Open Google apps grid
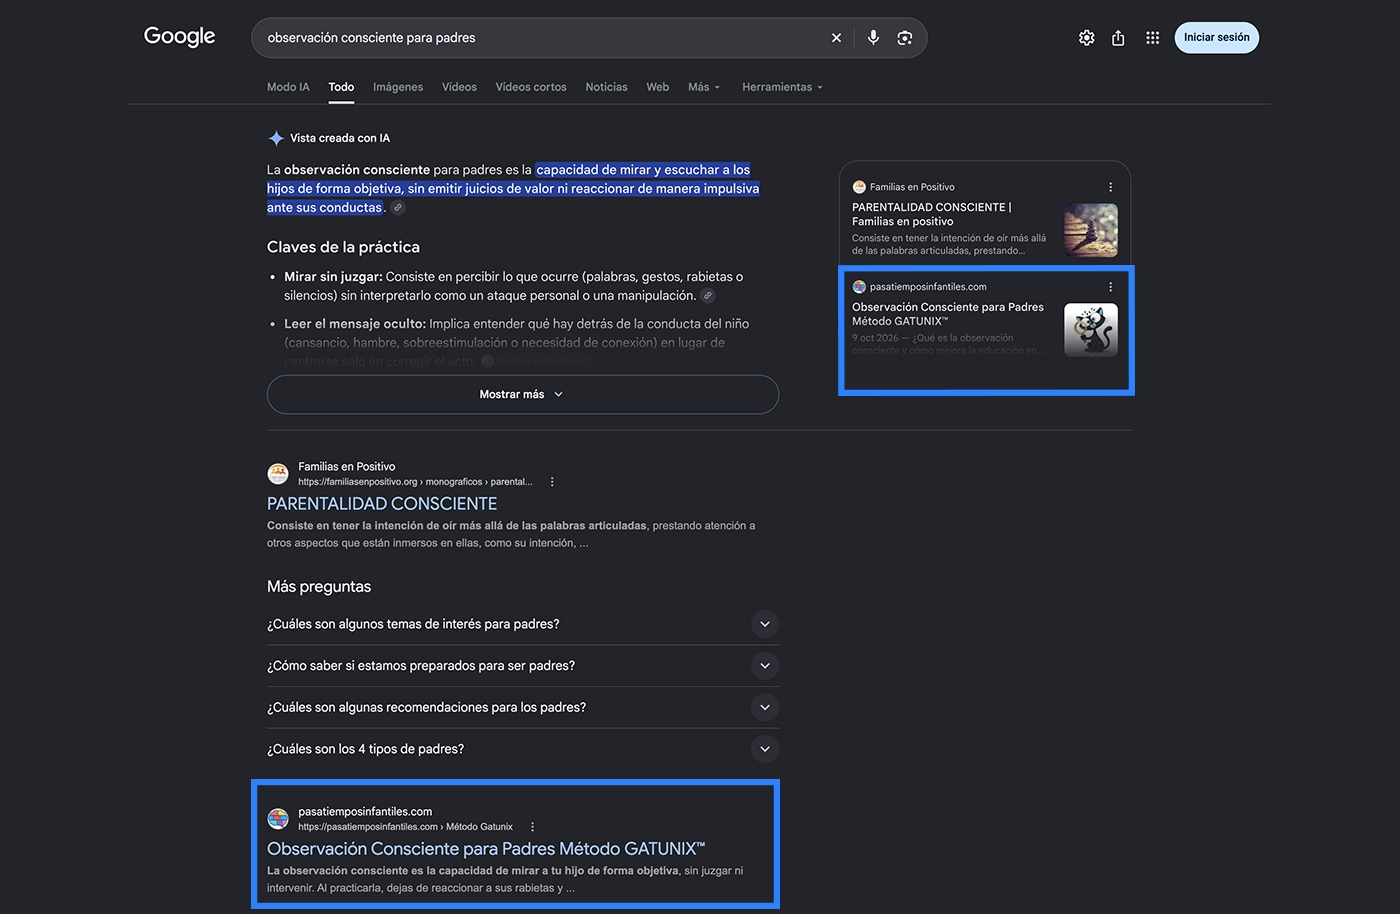Screen dimensions: 1400x914 coord(1152,38)
